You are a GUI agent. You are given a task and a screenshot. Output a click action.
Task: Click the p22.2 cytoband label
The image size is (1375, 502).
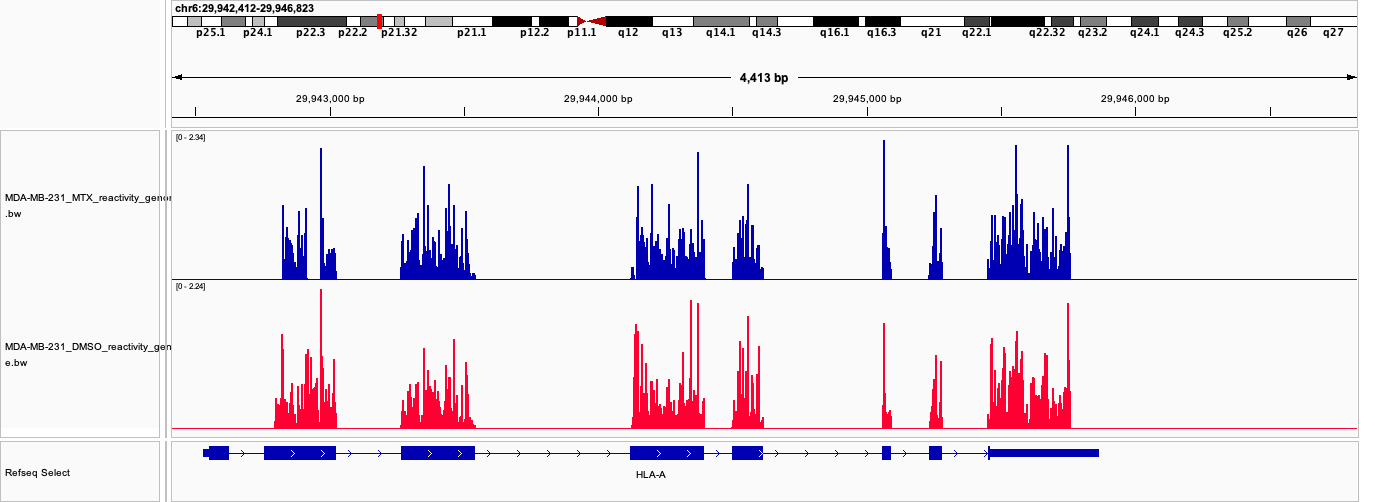[352, 33]
